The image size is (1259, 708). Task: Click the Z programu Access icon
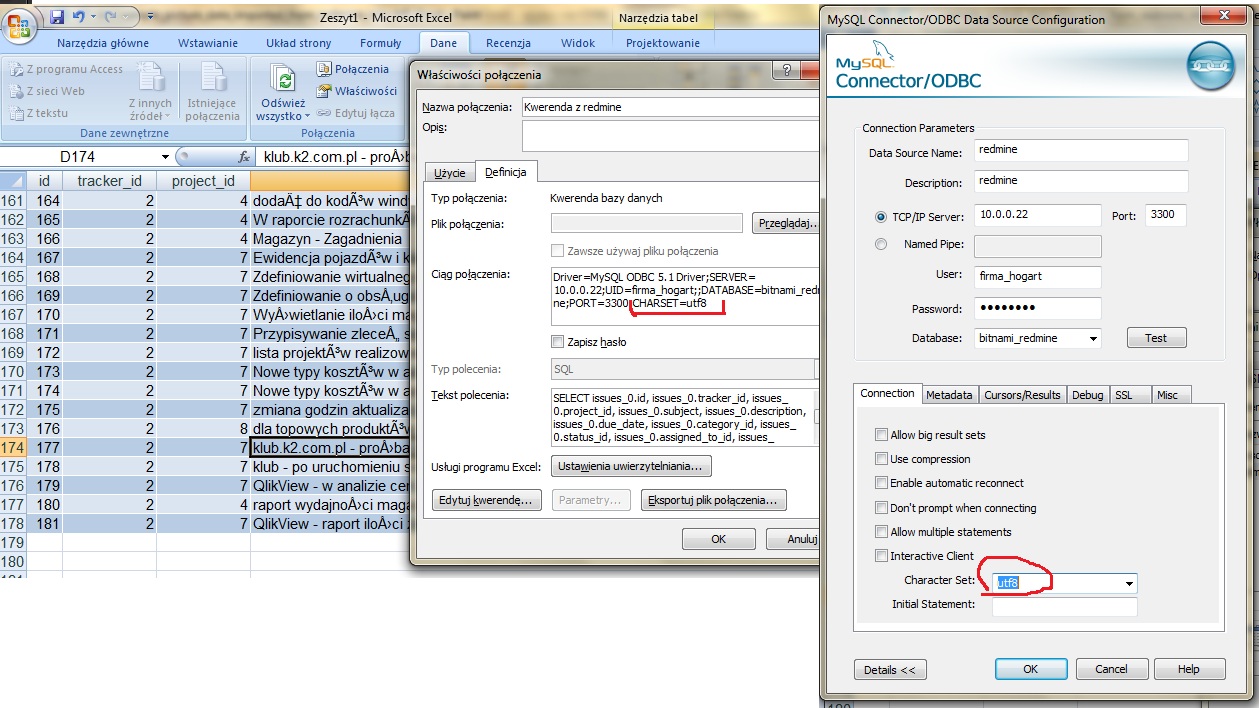pos(15,69)
